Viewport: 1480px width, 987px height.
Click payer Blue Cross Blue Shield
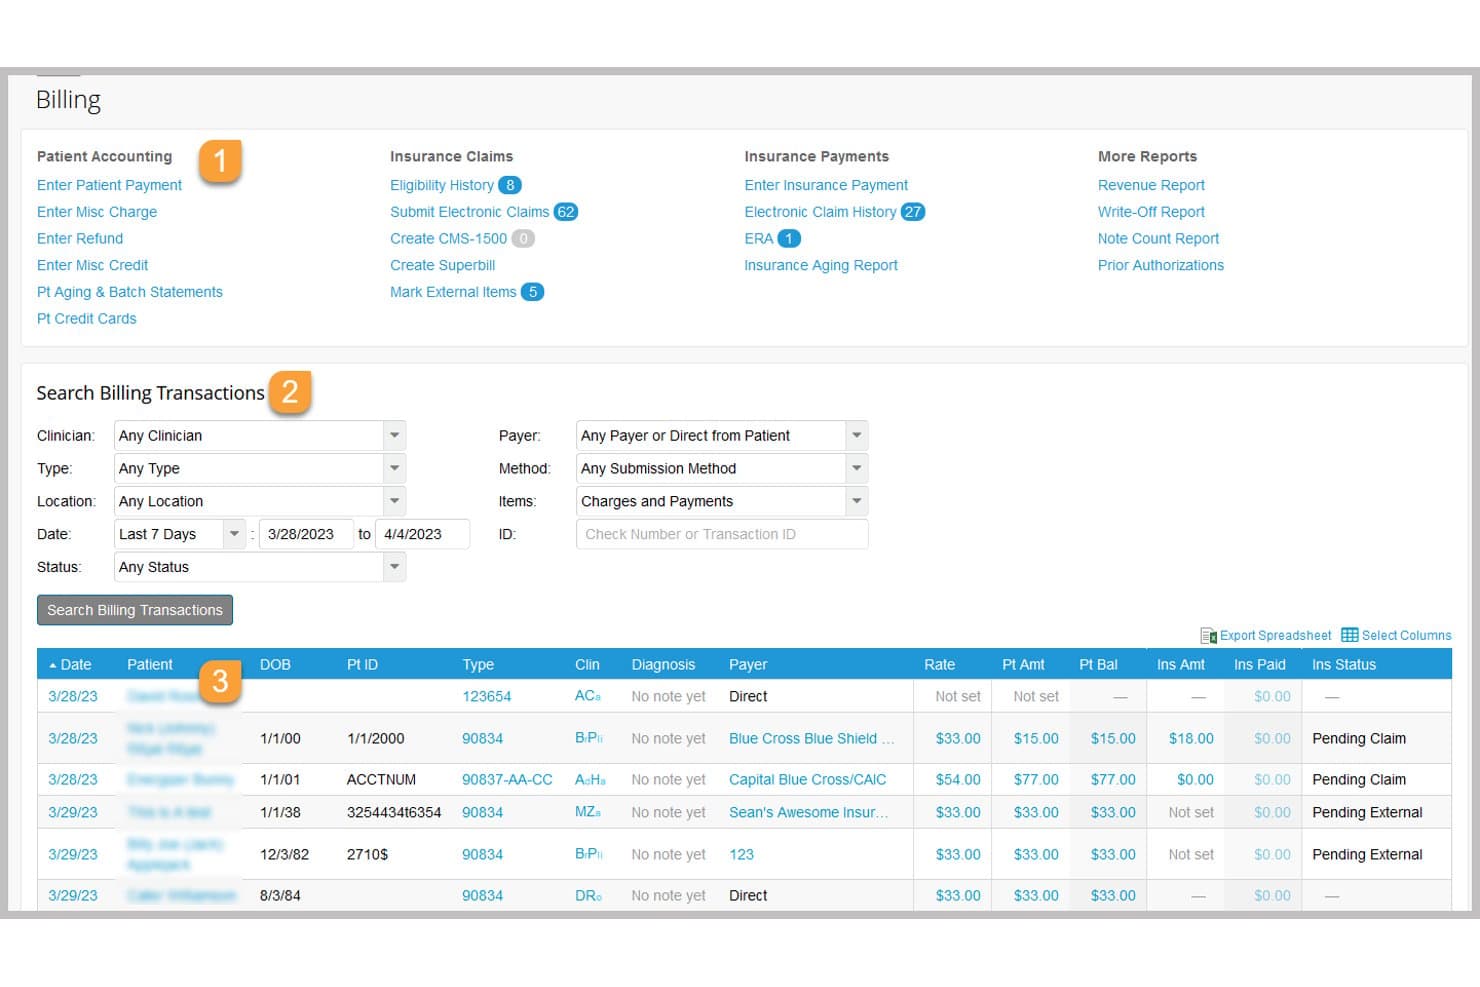coord(811,739)
